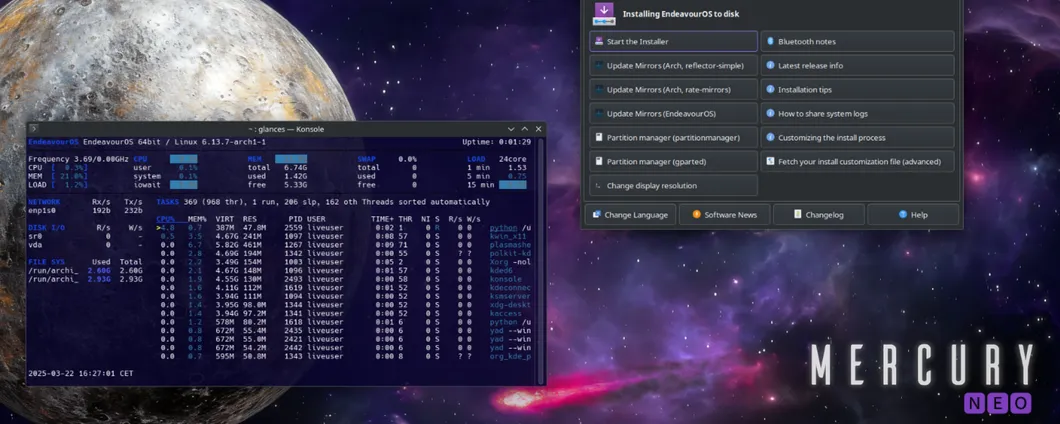Click the document icon on Partition manager (gparted)
The width and height of the screenshot is (1060, 424).
pyautogui.click(x=599, y=162)
